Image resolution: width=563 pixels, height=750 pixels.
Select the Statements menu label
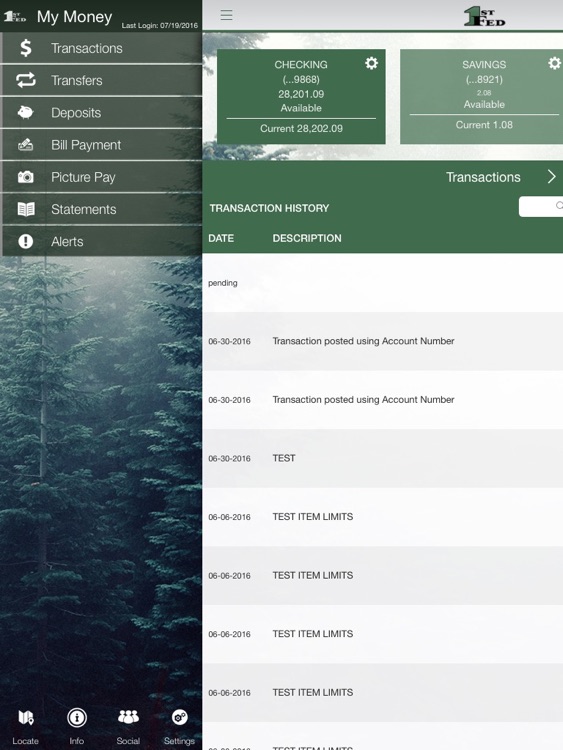pyautogui.click(x=84, y=209)
